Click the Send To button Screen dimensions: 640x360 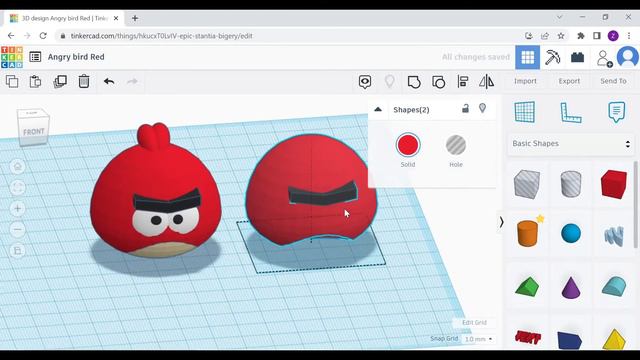tap(613, 81)
